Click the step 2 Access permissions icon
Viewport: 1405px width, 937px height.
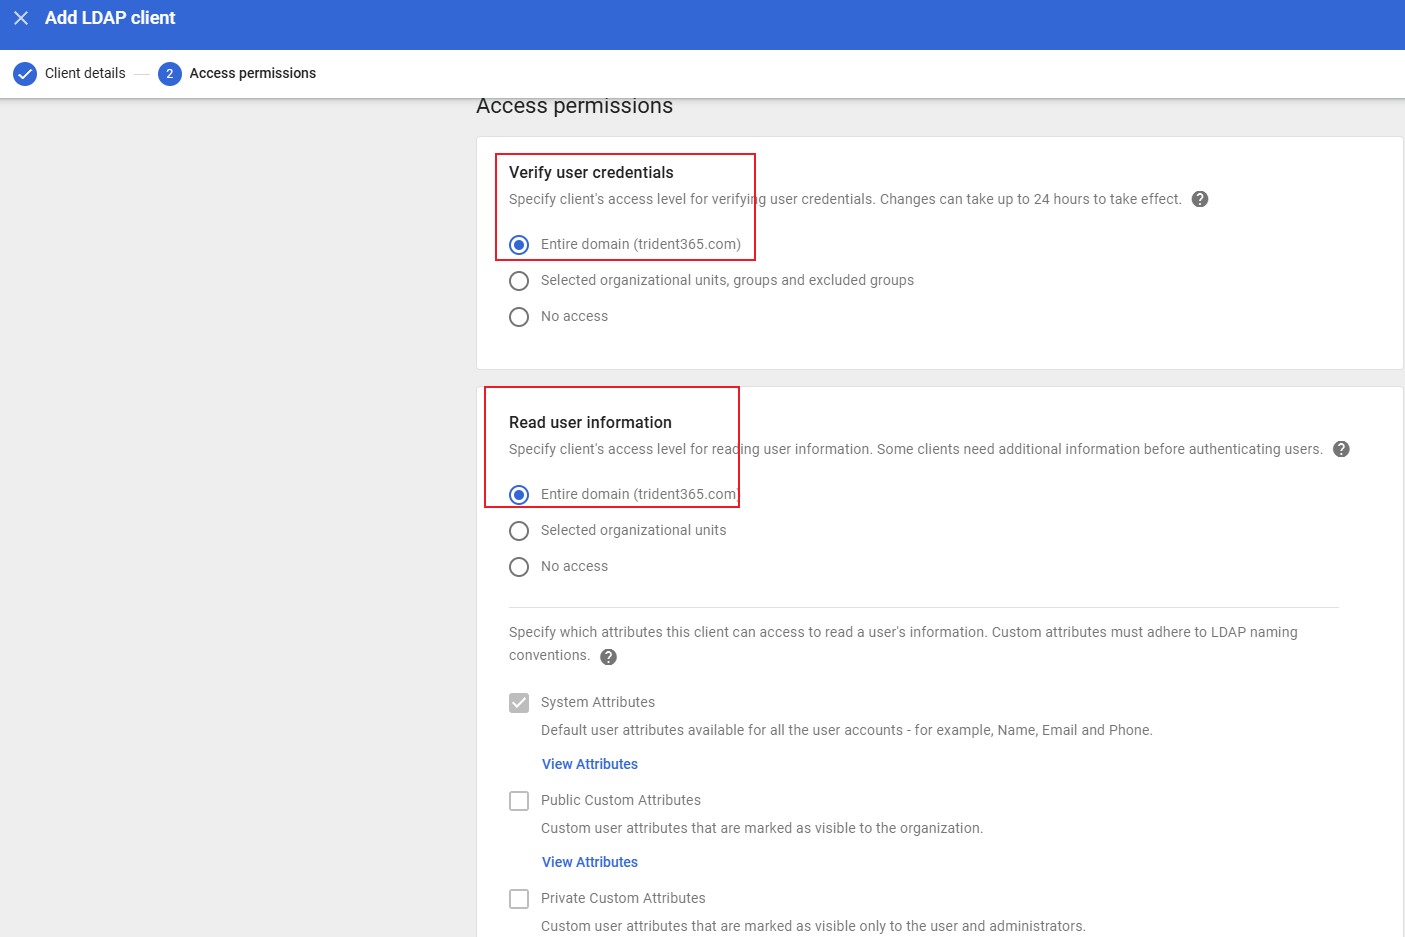click(x=170, y=74)
